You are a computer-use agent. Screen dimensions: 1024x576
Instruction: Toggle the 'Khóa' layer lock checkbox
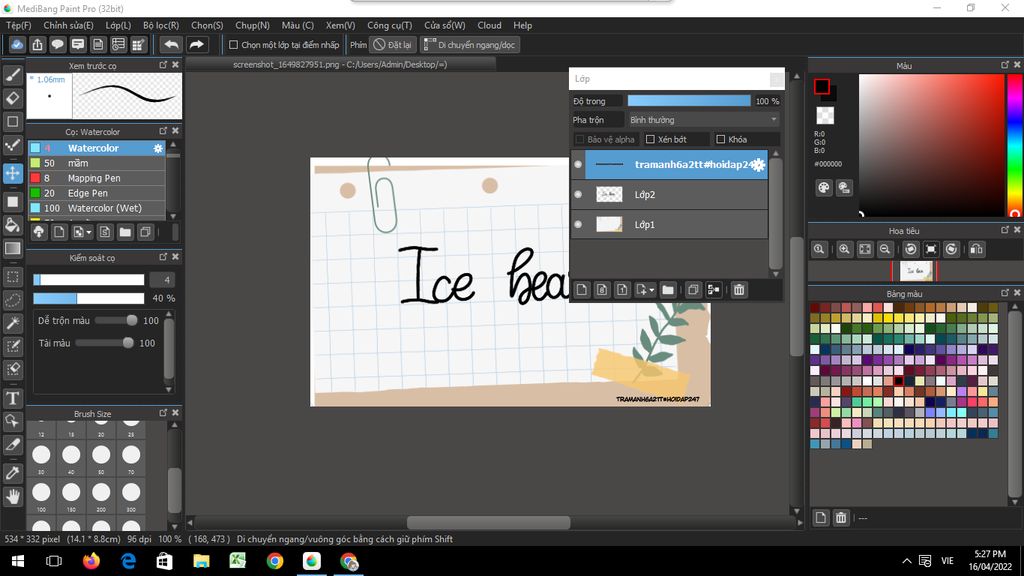pos(720,139)
